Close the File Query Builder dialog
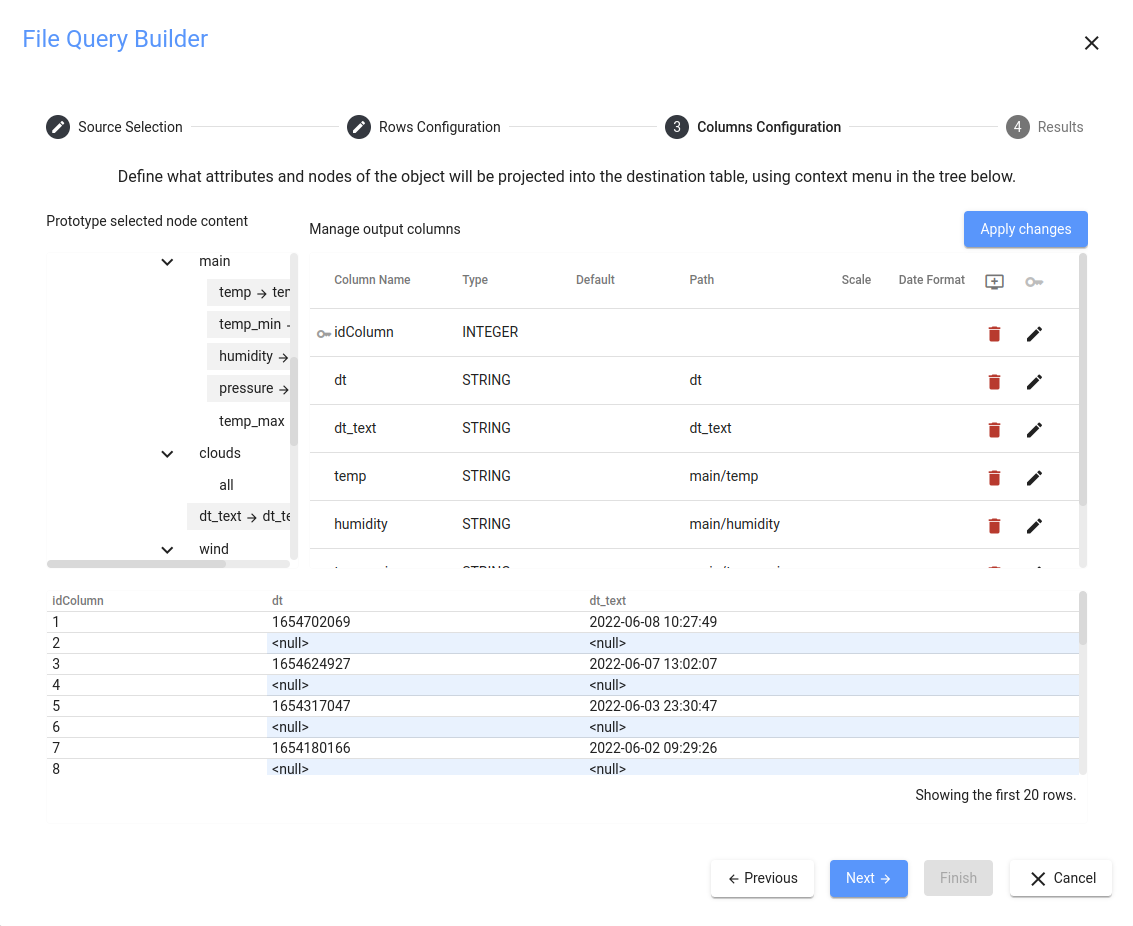The height and width of the screenshot is (926, 1133). pos(1091,43)
